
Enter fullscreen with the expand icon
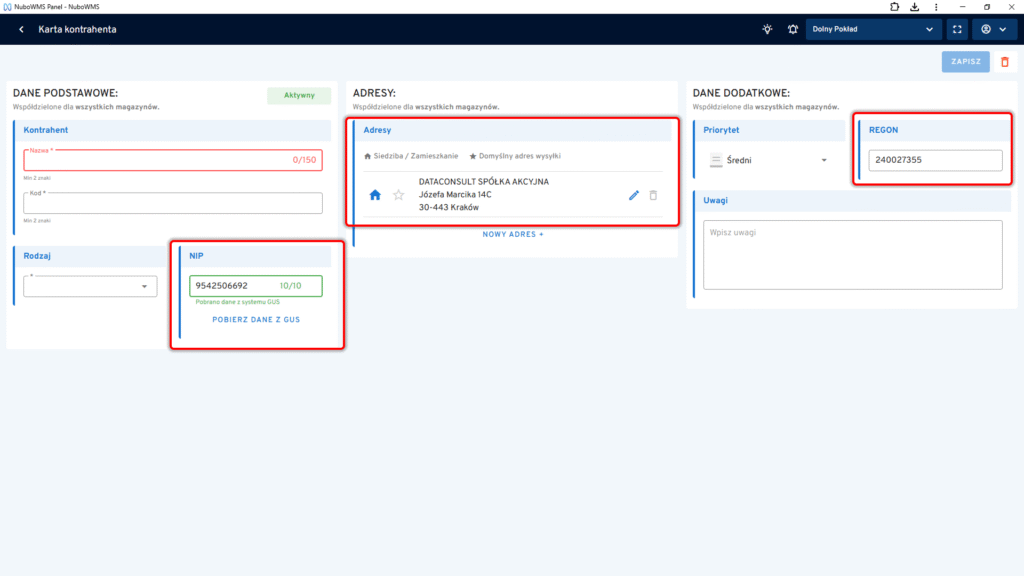pyautogui.click(x=959, y=29)
